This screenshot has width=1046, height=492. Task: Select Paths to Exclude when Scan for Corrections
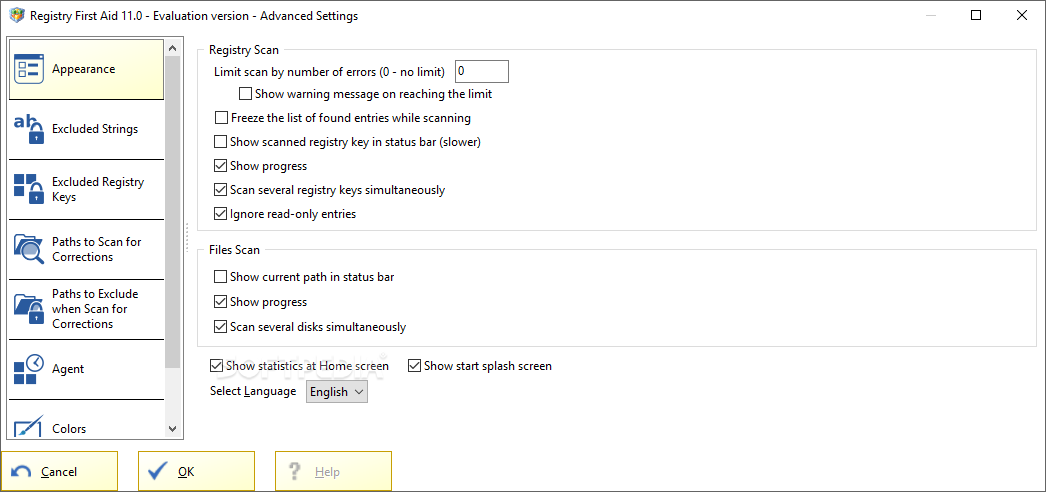click(x=86, y=309)
